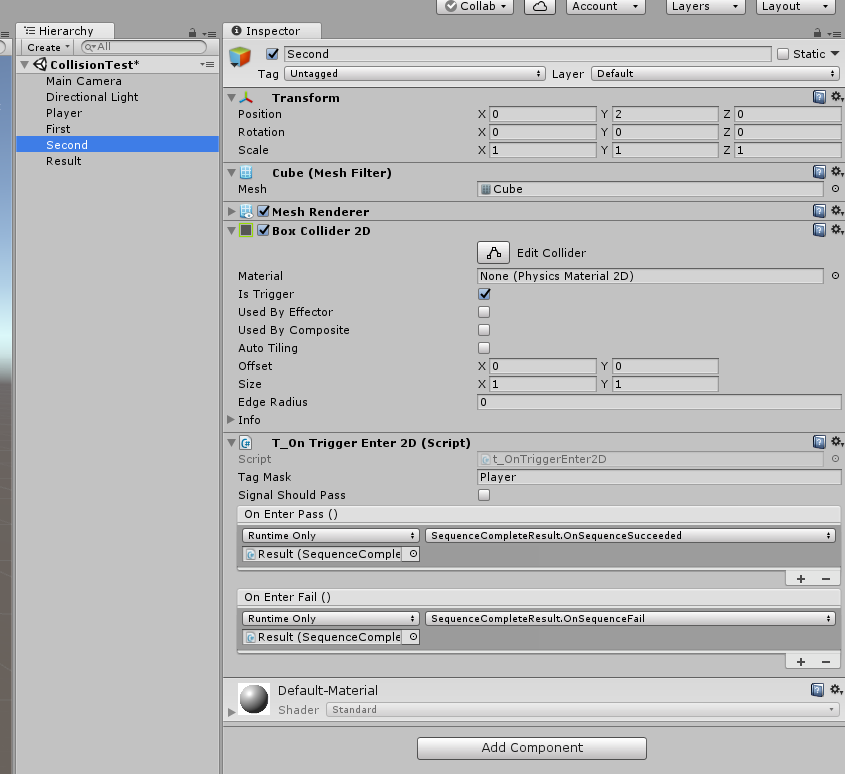The width and height of the screenshot is (845, 774).
Task: Open object picker for Mesh field
Action: 835,189
